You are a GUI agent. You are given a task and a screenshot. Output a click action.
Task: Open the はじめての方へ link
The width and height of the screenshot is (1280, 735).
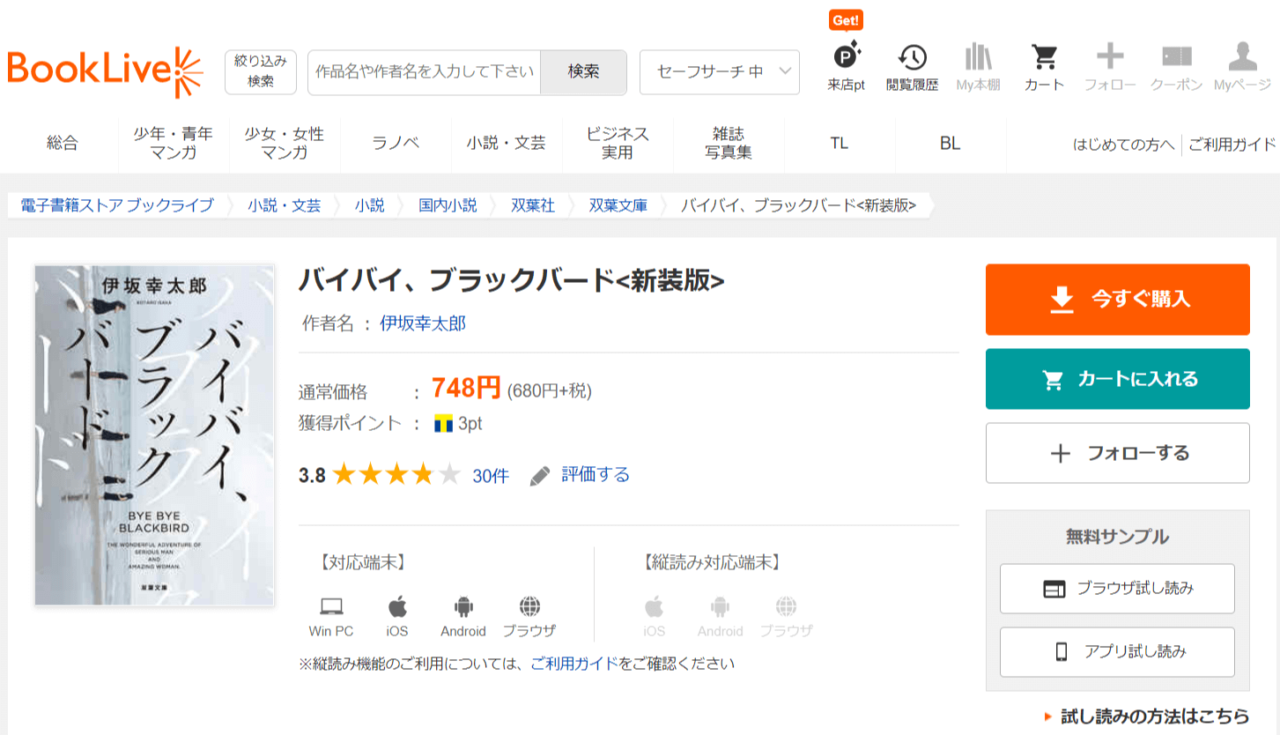tap(1124, 144)
